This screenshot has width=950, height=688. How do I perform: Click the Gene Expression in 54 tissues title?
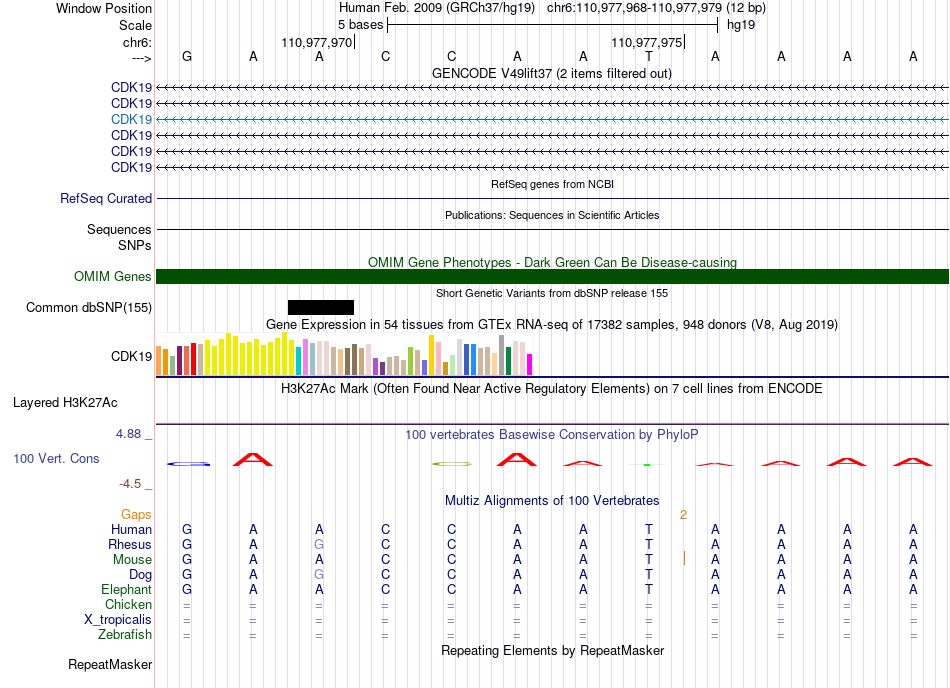pyautogui.click(x=551, y=324)
